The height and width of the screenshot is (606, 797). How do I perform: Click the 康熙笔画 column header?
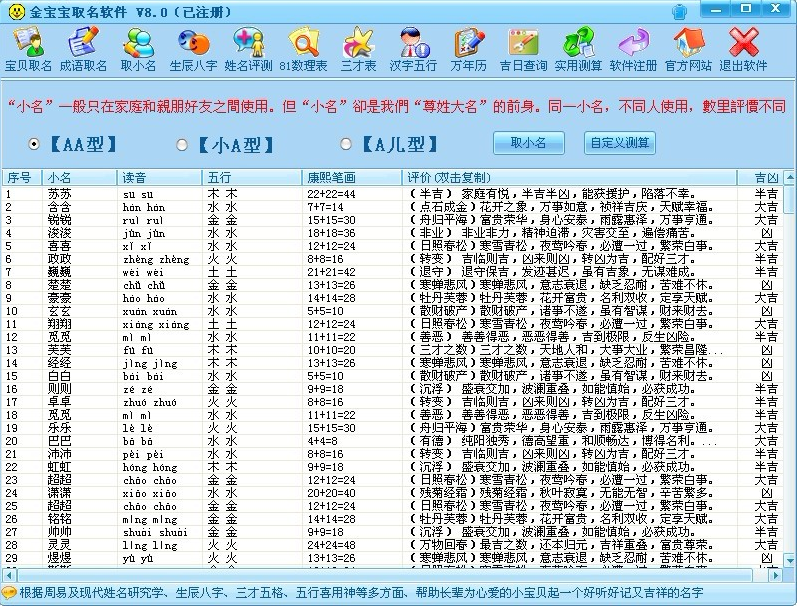pyautogui.click(x=352, y=177)
